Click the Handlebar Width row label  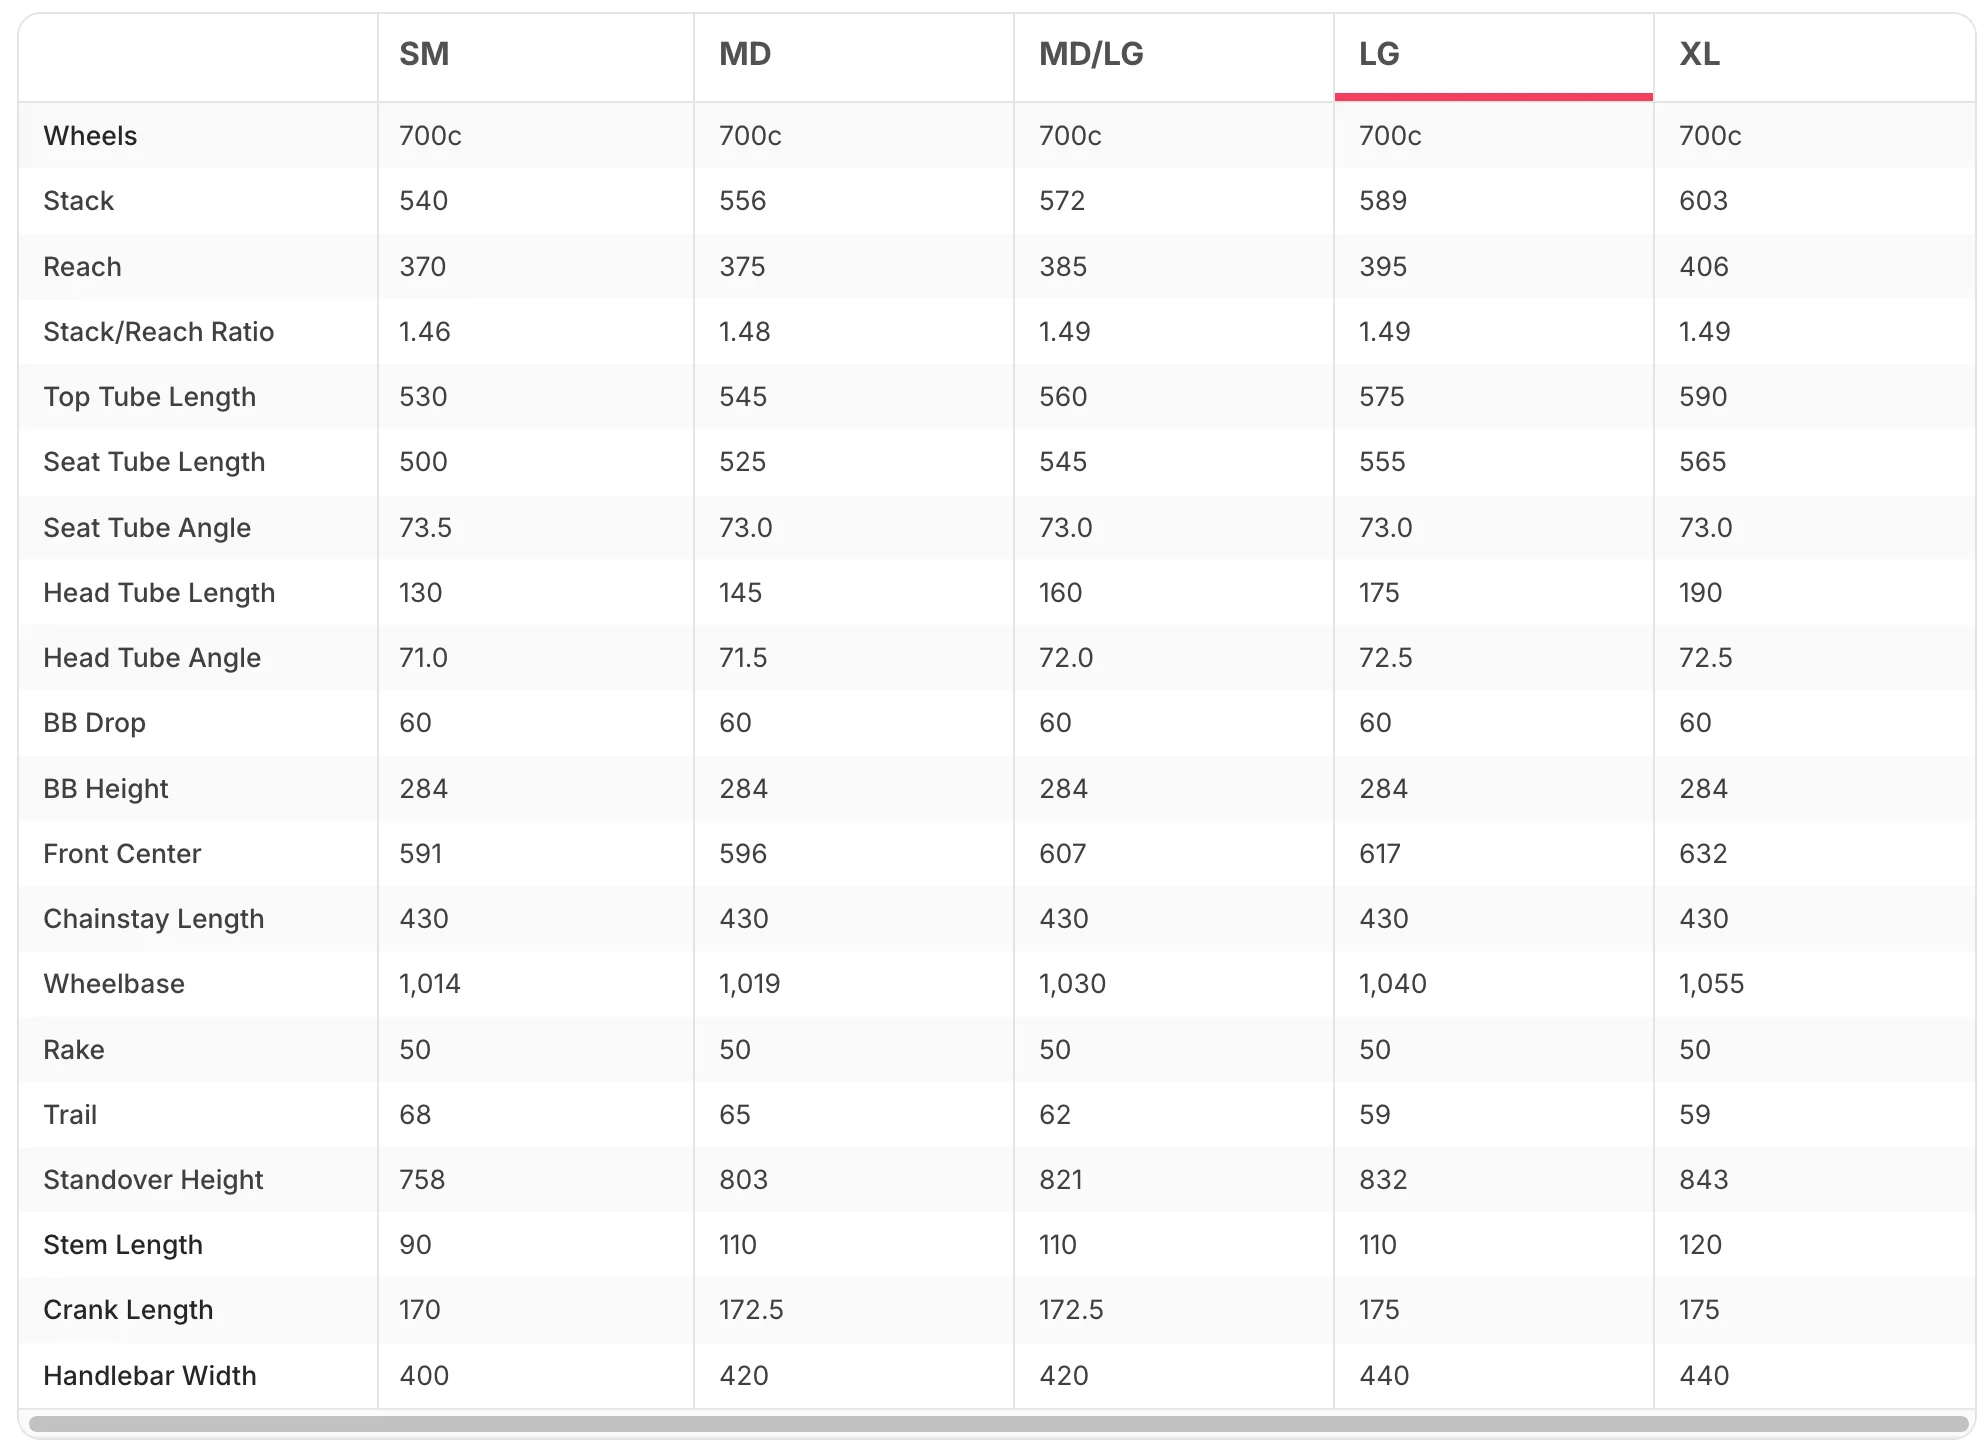pyautogui.click(x=150, y=1376)
